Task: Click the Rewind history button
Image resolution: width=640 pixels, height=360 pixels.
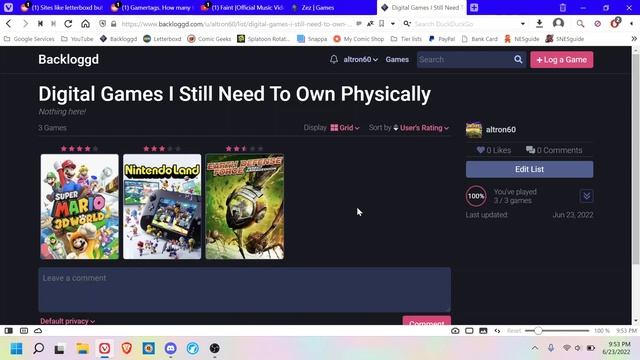Action: pos(40,24)
